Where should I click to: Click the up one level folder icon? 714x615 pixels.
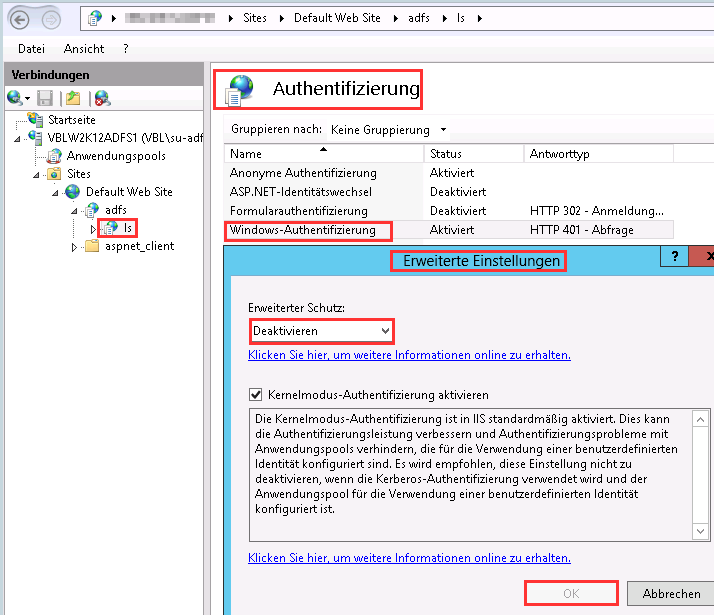coord(72,98)
